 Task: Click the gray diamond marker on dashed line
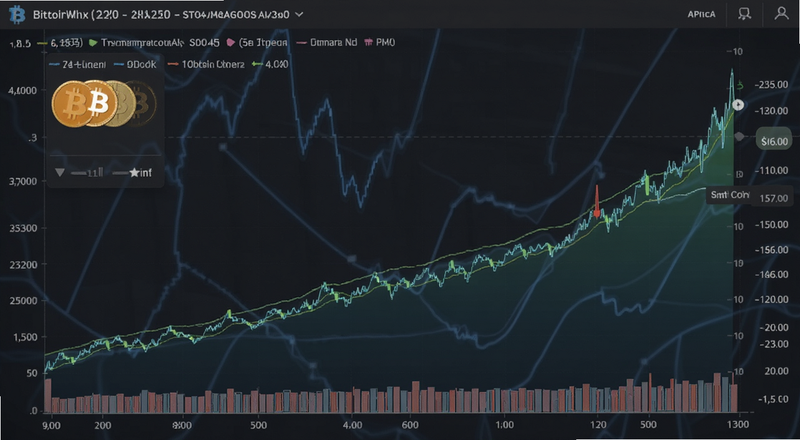coord(738,136)
